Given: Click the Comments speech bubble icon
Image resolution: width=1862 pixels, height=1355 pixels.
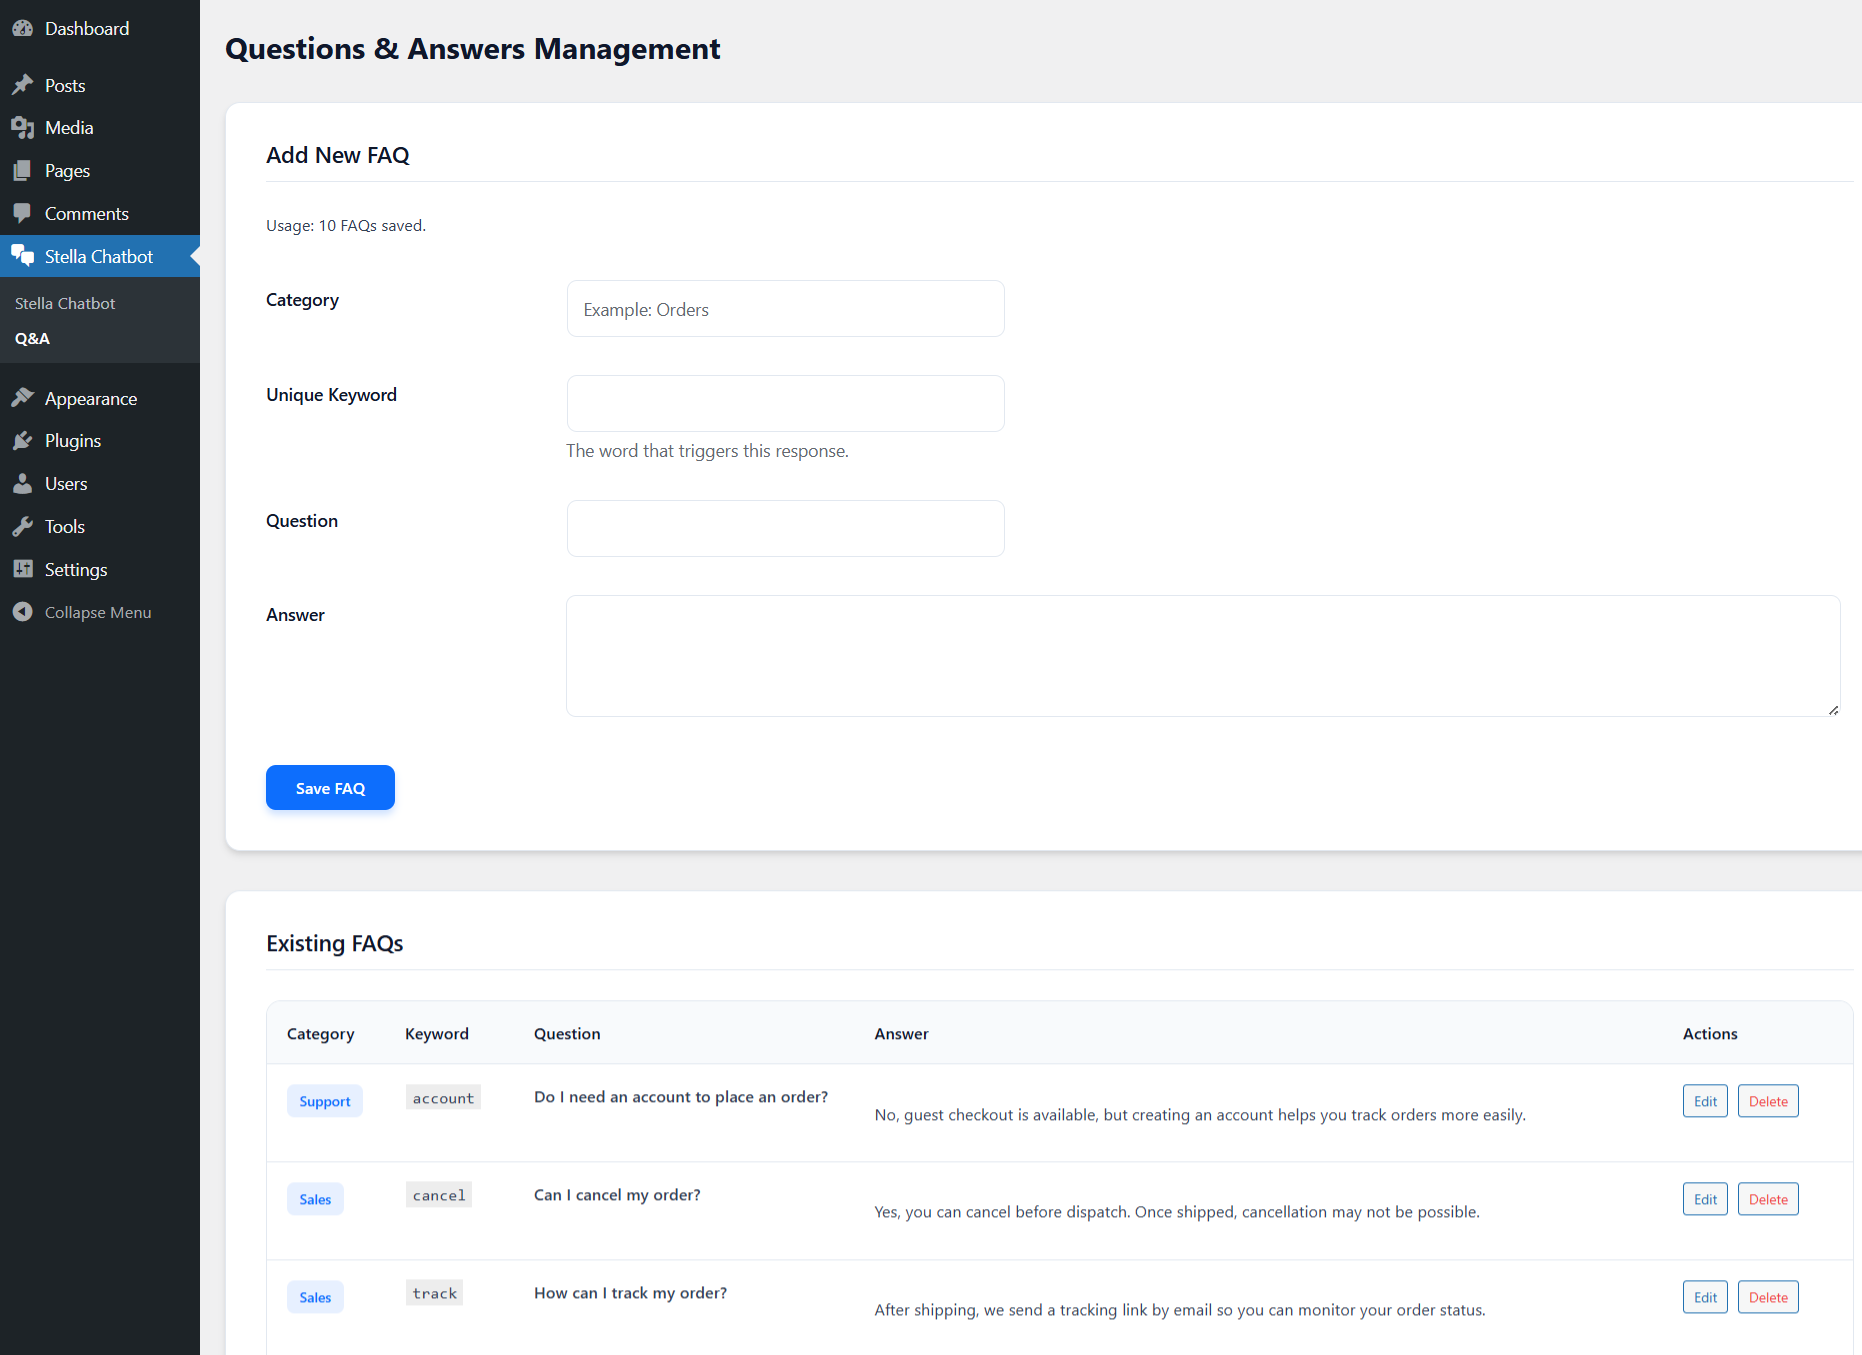Looking at the screenshot, I should [x=23, y=213].
